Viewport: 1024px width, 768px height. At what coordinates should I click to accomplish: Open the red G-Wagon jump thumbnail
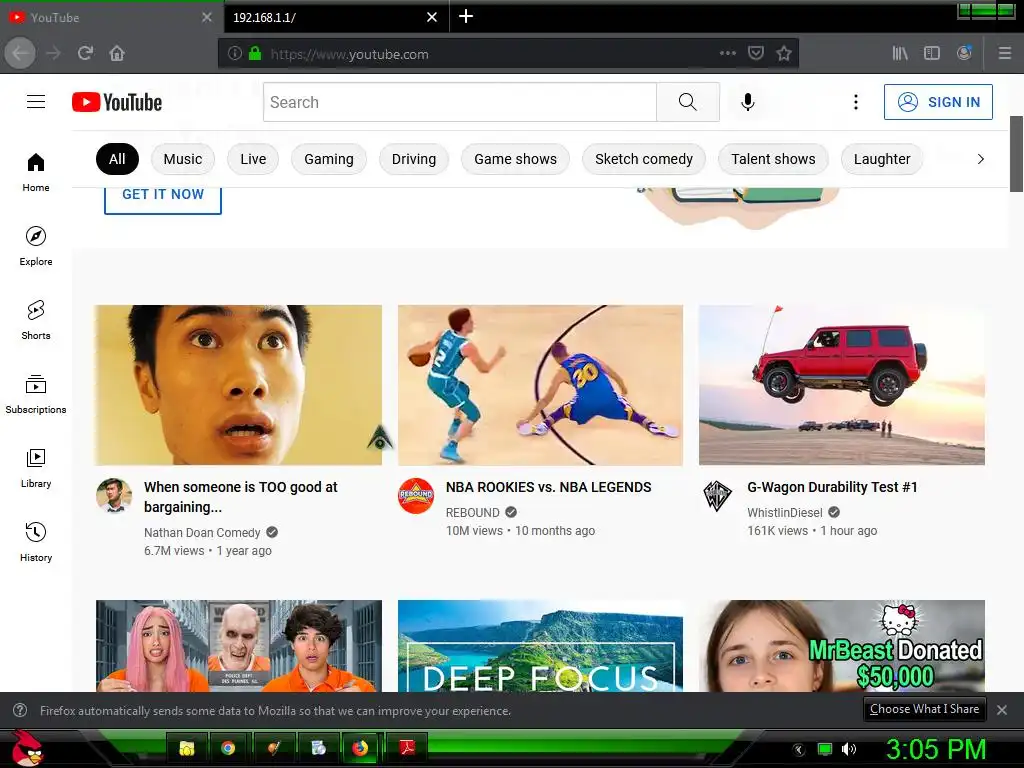[x=842, y=385]
